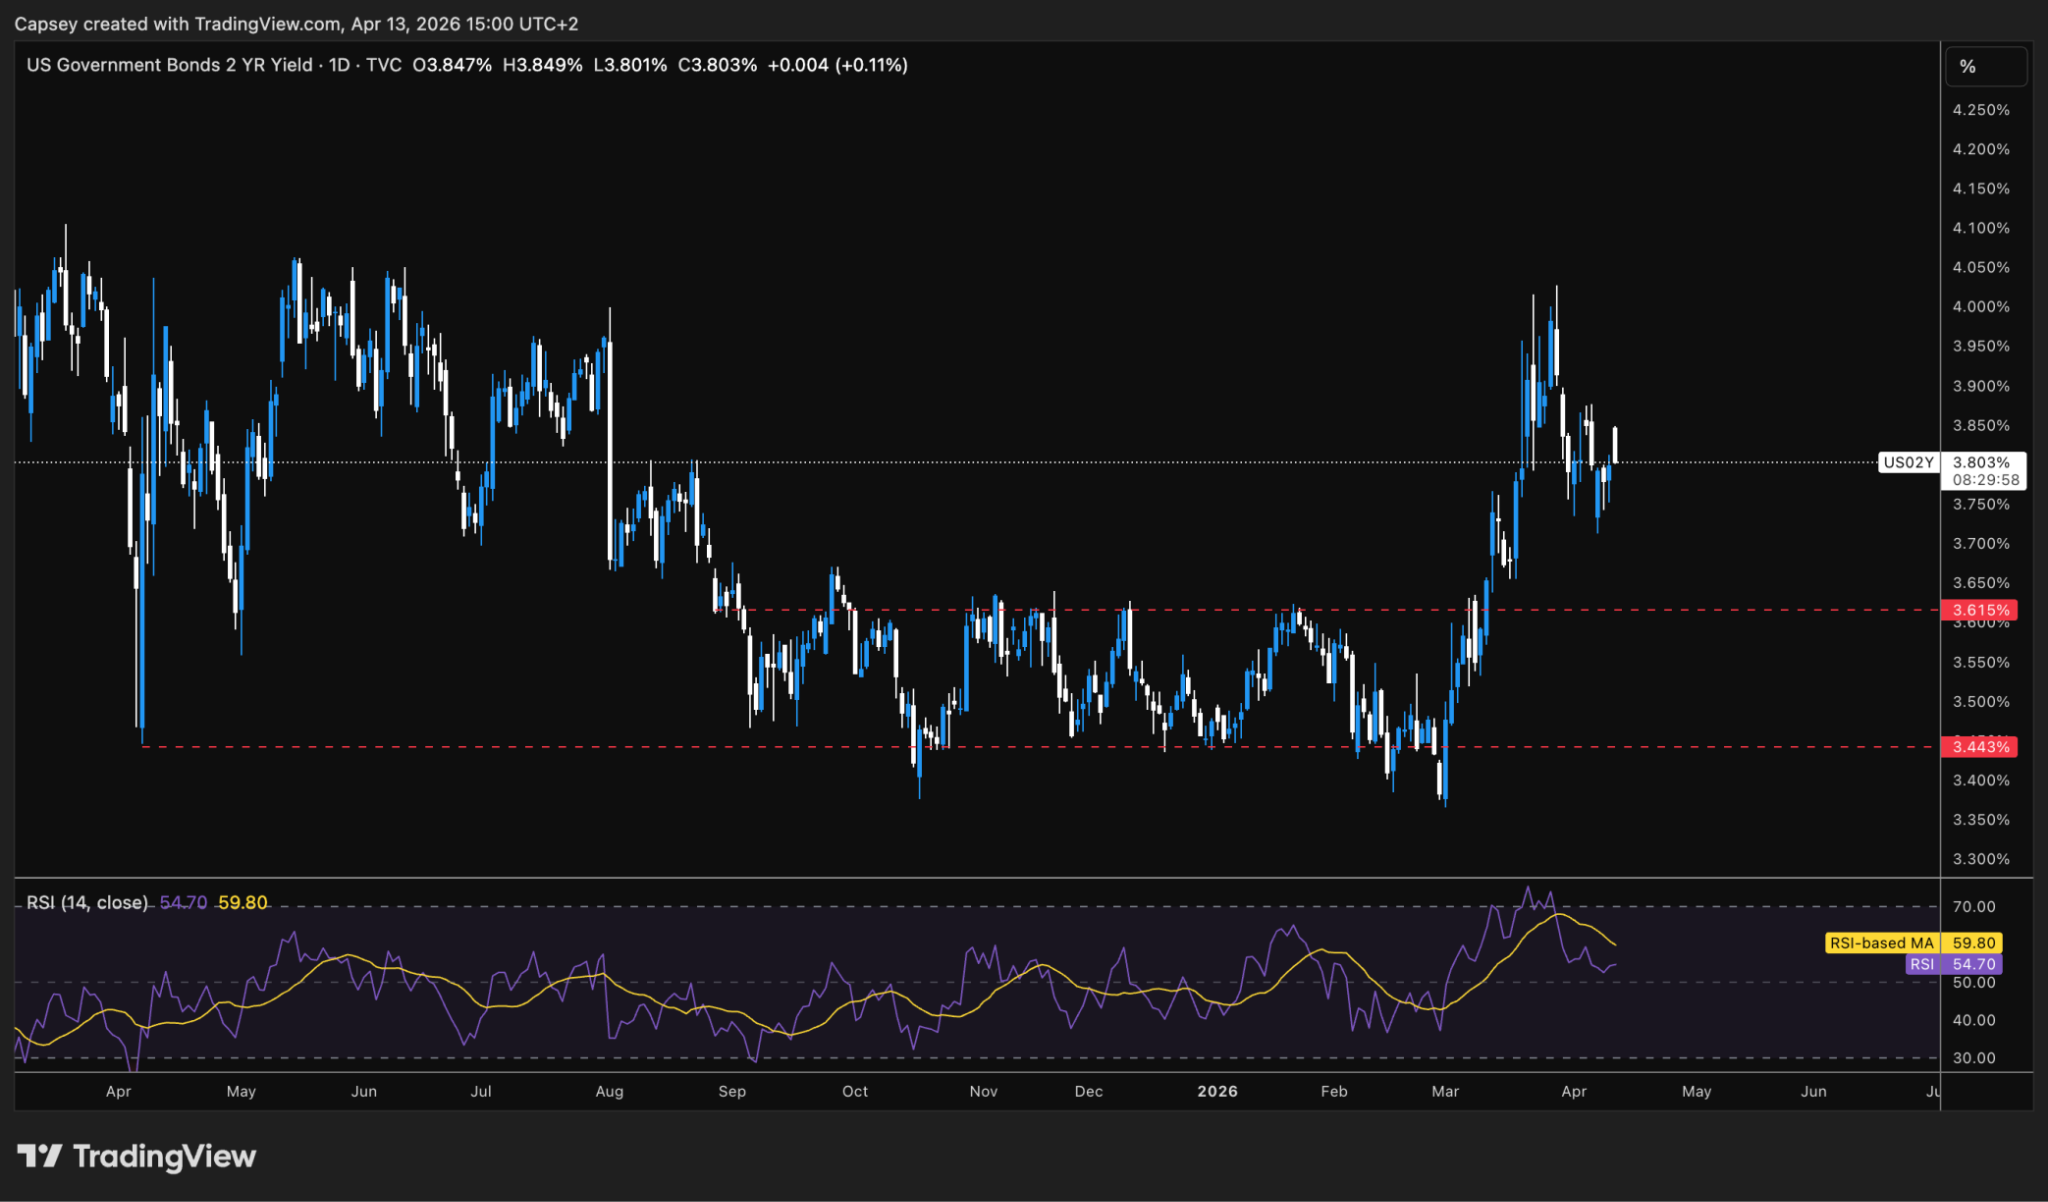Click the countdown timer under the price label

pyautogui.click(x=1984, y=478)
